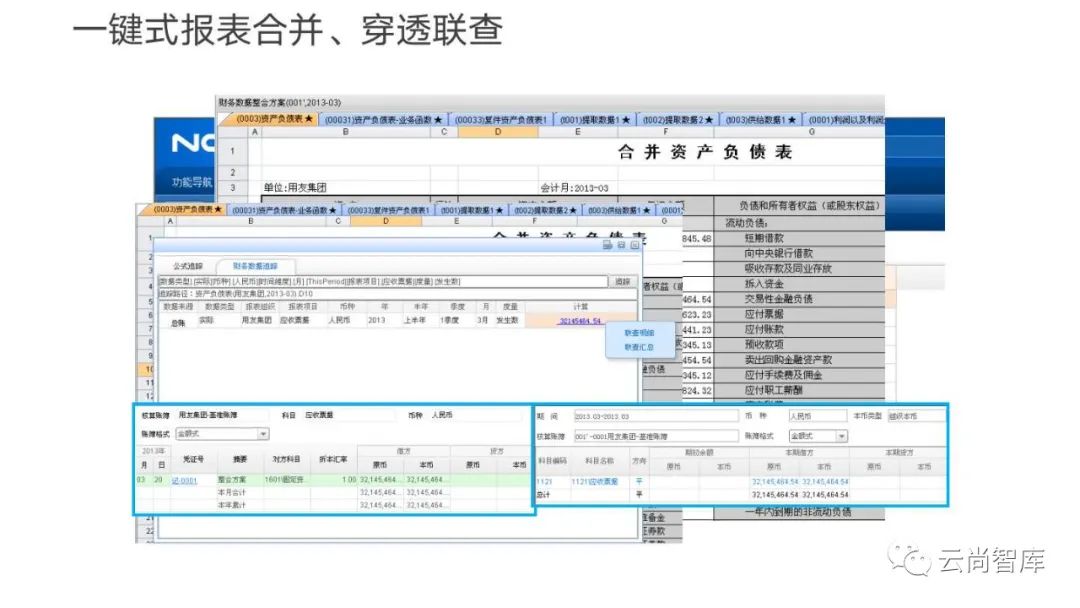Click the 本币类型 field

click(x=915, y=417)
